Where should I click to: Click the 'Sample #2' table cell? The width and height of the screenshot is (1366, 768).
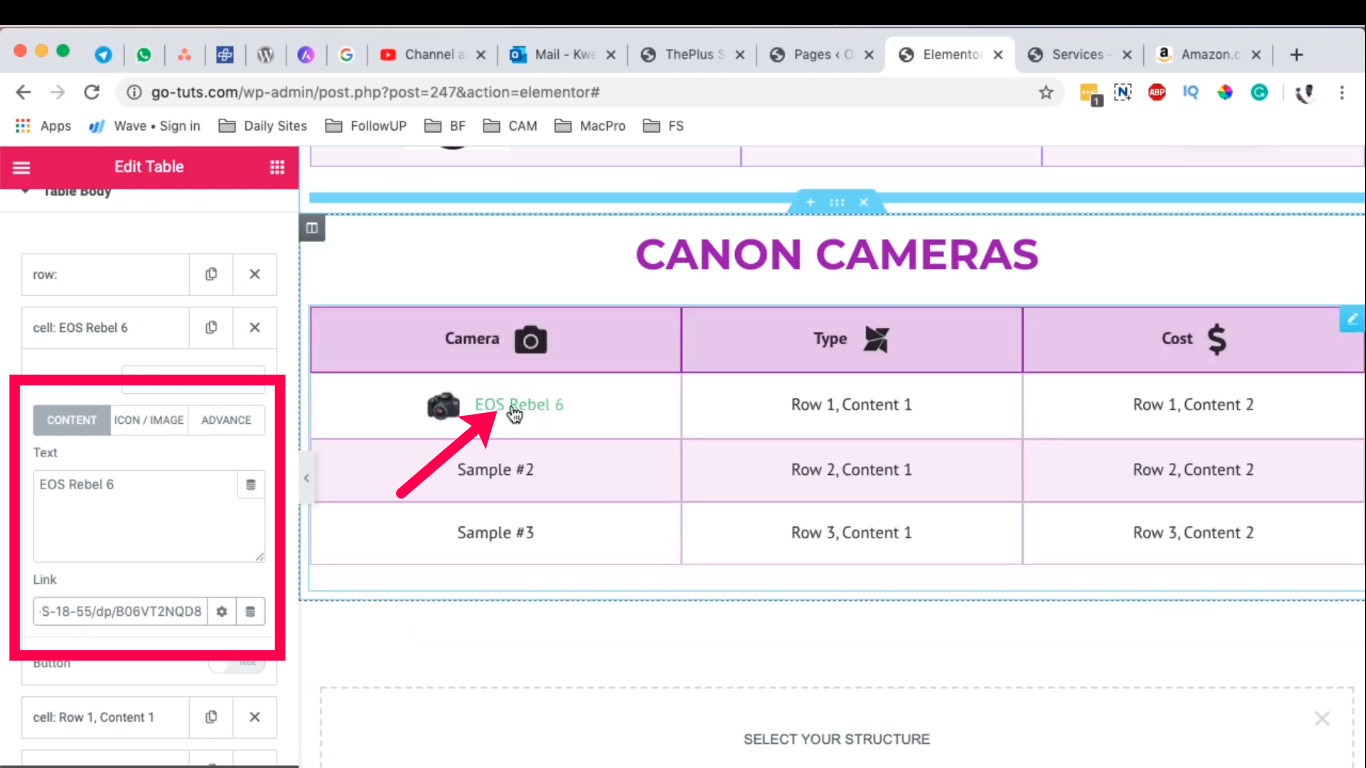pos(496,470)
